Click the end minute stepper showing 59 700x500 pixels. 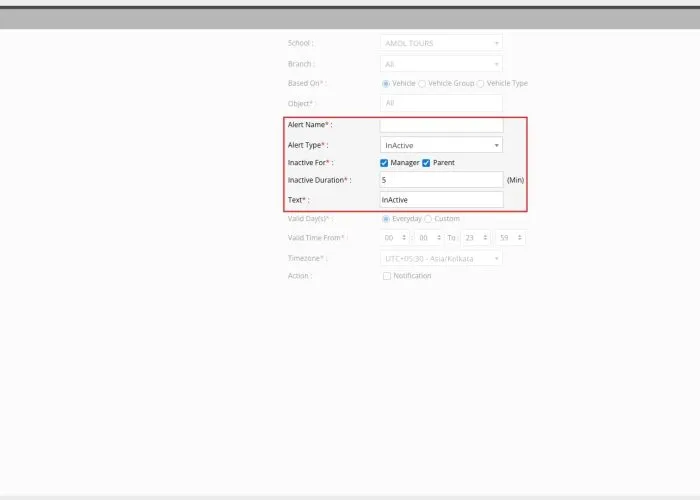pyautogui.click(x=509, y=238)
